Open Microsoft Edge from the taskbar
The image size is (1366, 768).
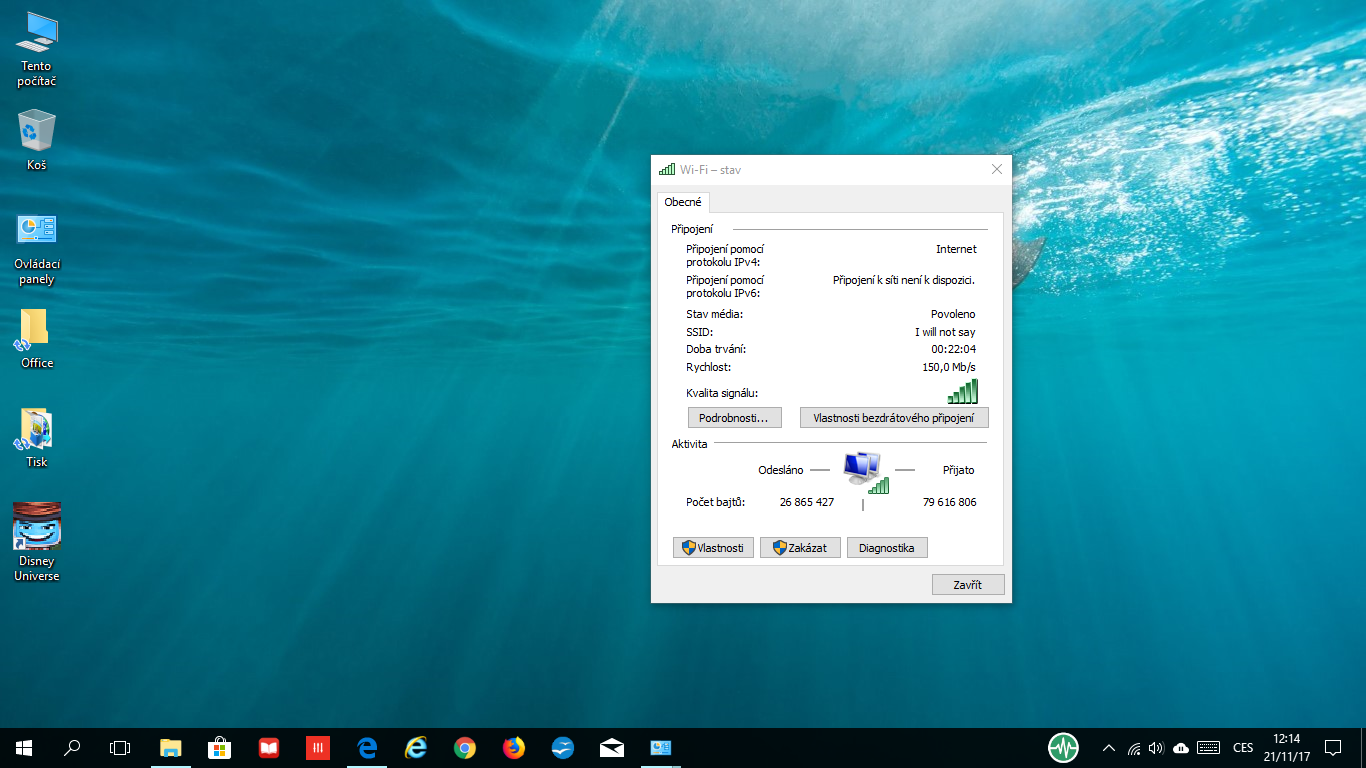[367, 747]
